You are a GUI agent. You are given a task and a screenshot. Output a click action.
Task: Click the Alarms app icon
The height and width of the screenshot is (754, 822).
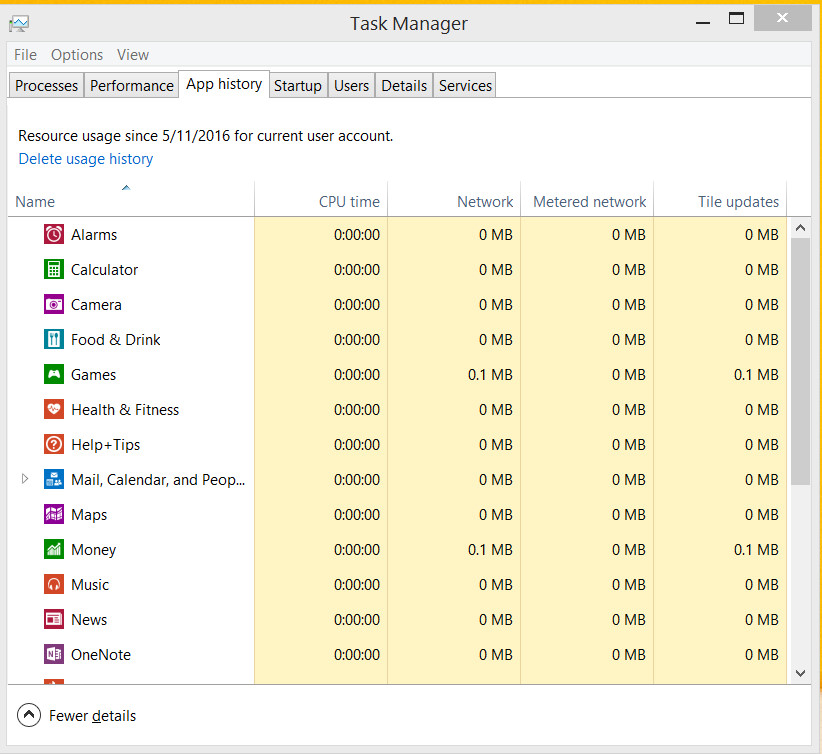coord(54,235)
